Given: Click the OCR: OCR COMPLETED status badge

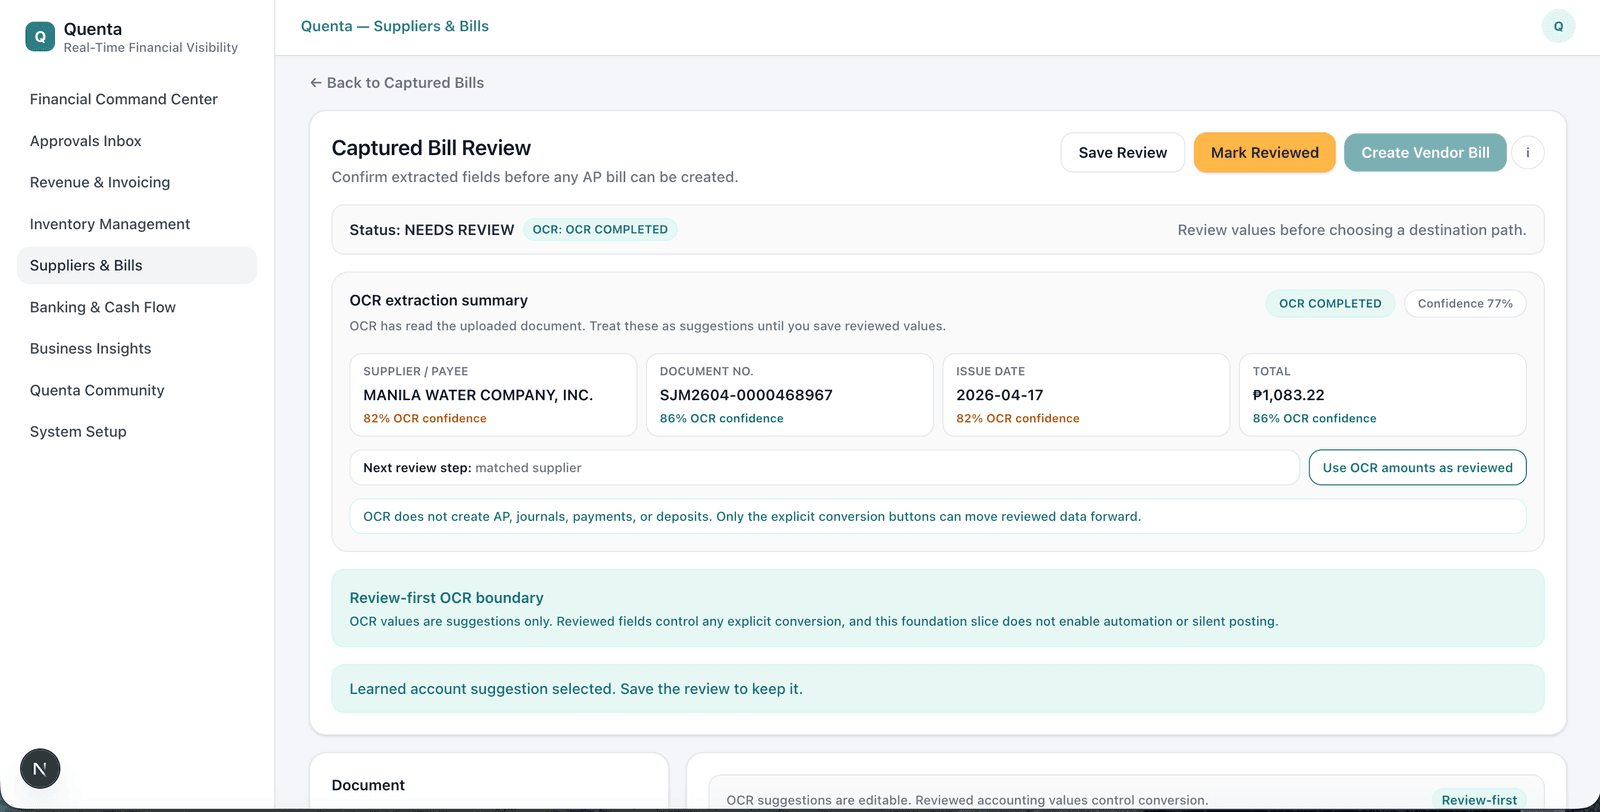Looking at the screenshot, I should click(x=600, y=230).
